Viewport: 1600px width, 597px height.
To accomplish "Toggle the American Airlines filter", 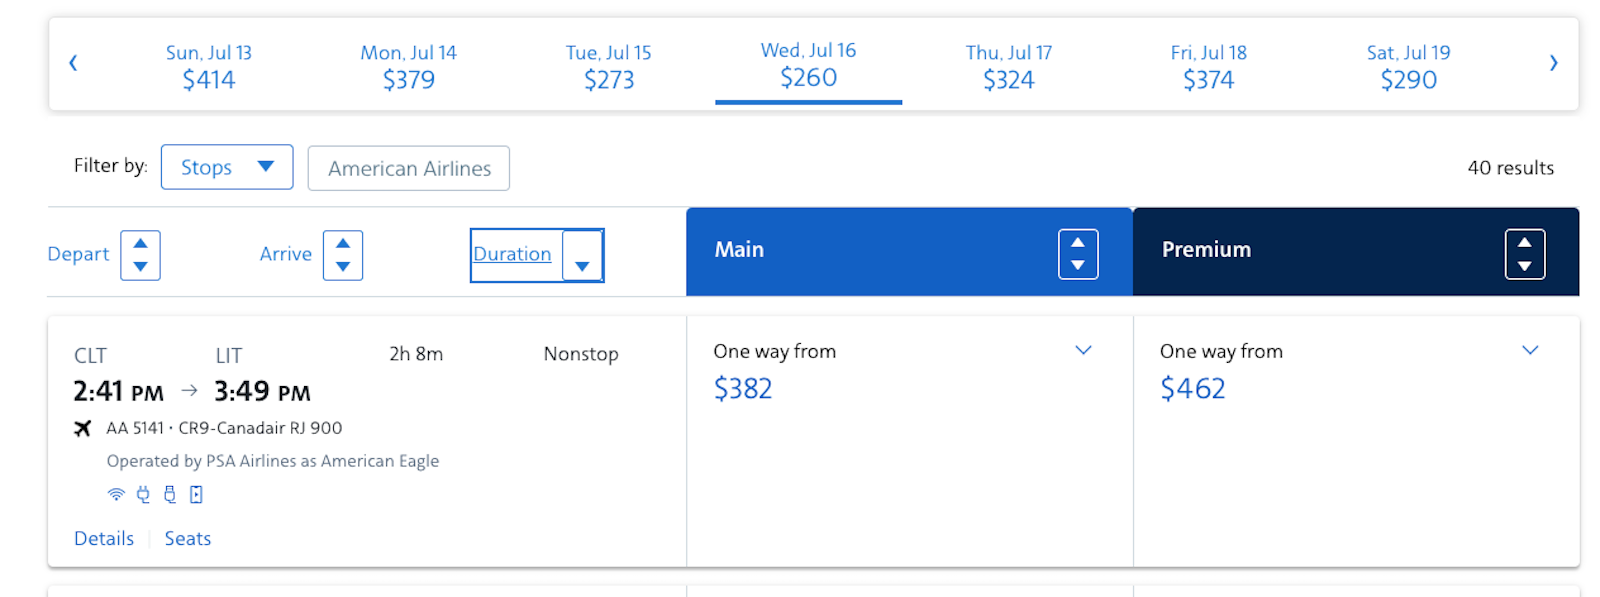I will coord(409,168).
